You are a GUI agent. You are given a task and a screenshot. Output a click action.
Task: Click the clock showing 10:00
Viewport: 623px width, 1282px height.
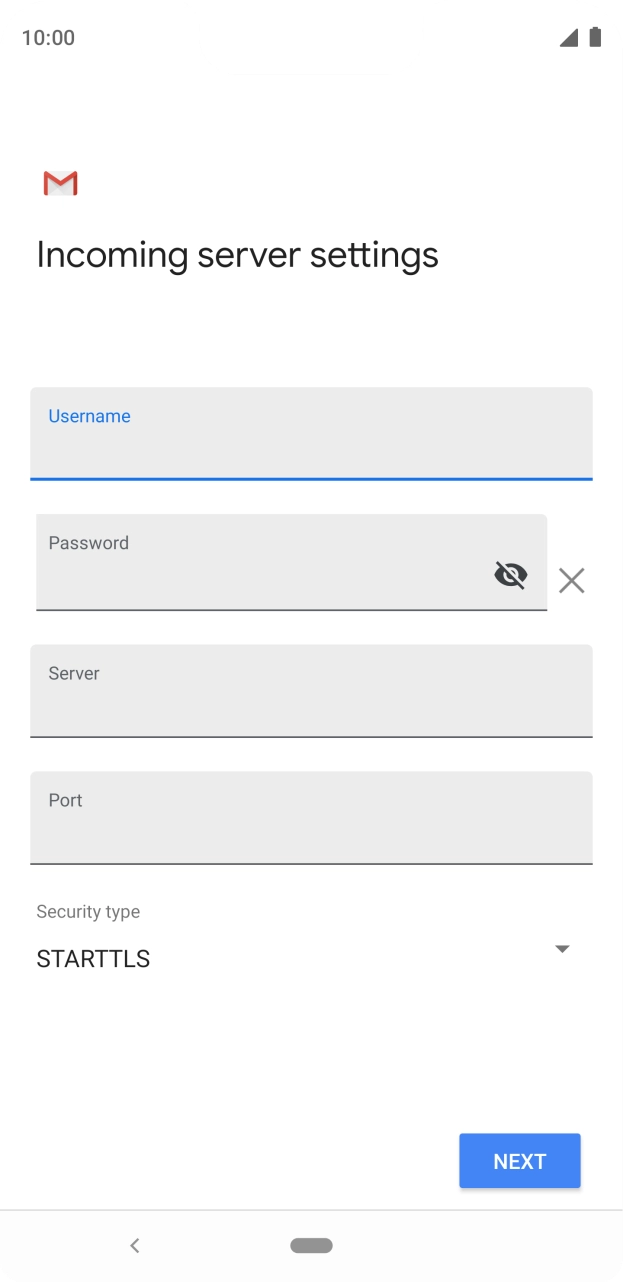pyautogui.click(x=48, y=37)
